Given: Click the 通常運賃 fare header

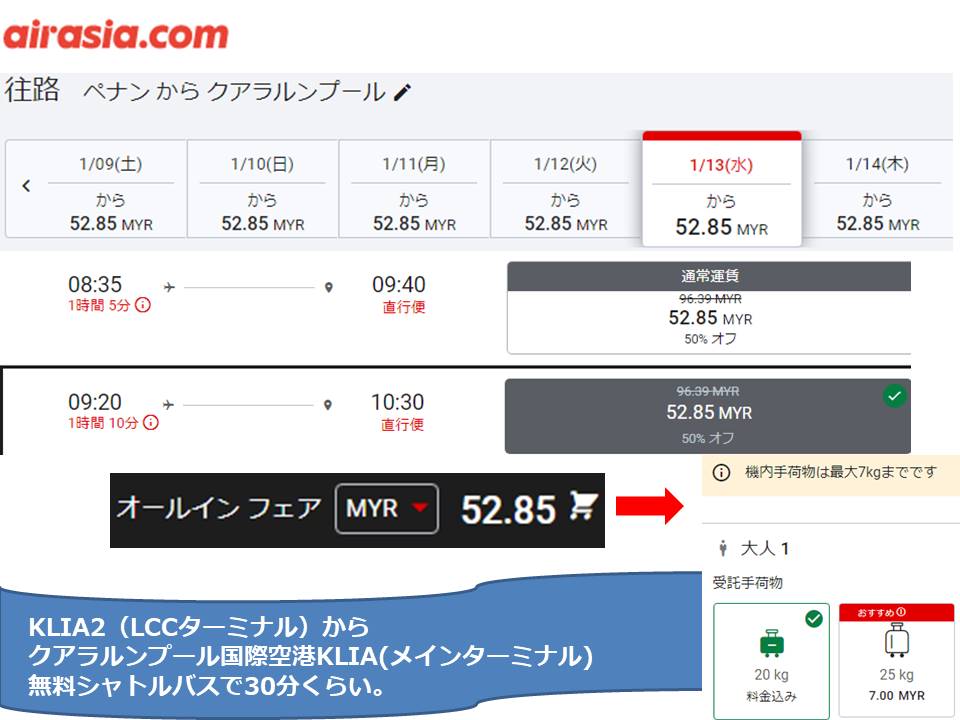Looking at the screenshot, I should point(709,276).
